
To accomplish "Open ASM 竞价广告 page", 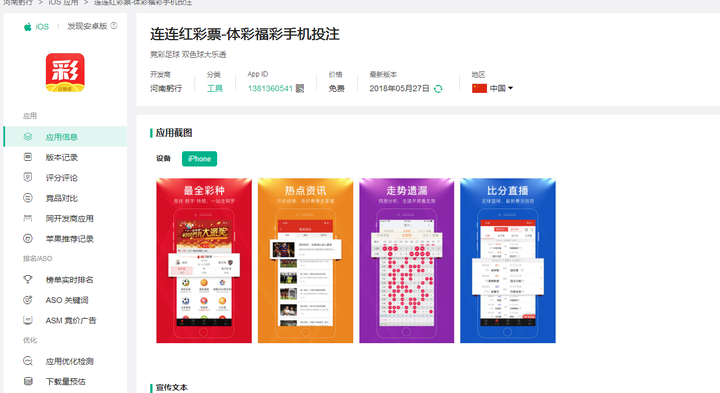I will (65, 320).
